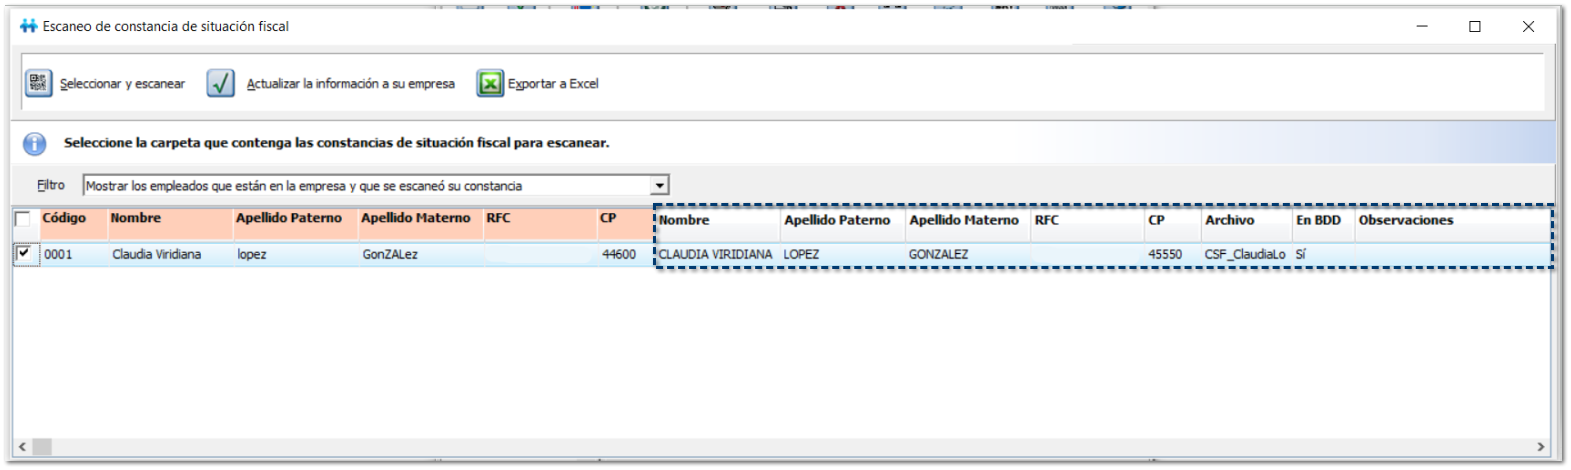Click the orange Apellido Paterno column header

(x=289, y=218)
